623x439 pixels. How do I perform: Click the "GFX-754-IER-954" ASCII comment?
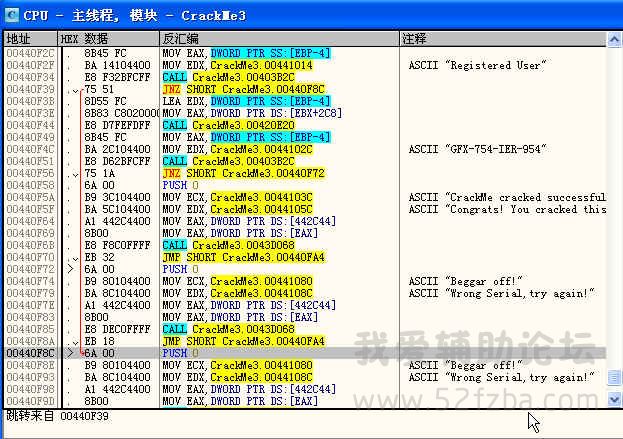pyautogui.click(x=480, y=149)
